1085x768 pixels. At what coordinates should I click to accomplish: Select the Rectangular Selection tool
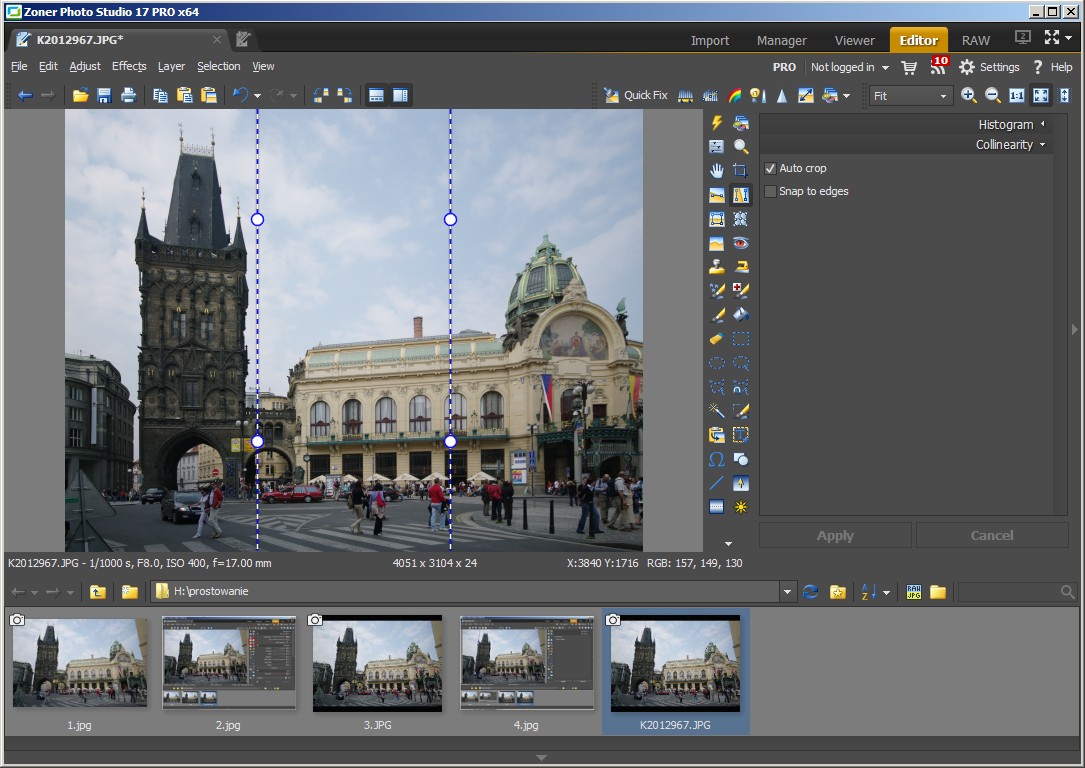741,339
